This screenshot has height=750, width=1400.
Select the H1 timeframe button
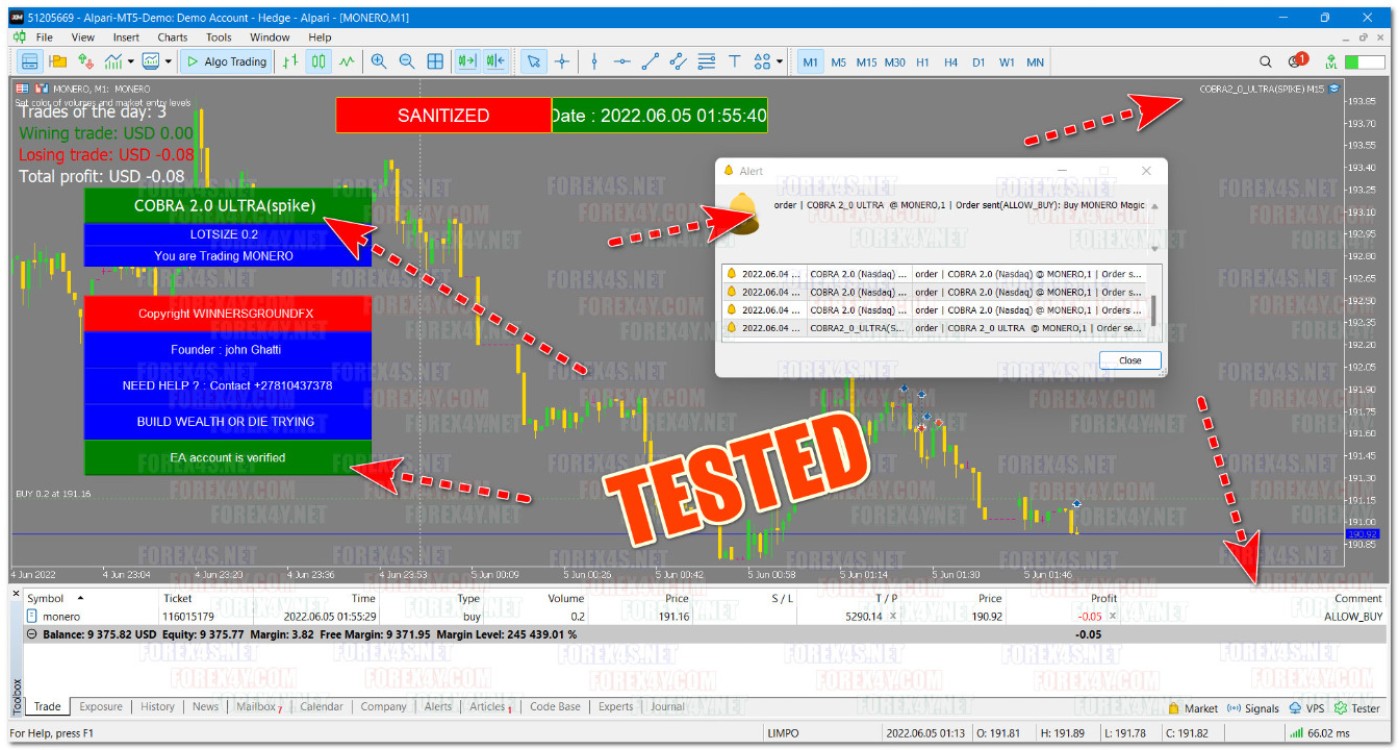(x=922, y=62)
